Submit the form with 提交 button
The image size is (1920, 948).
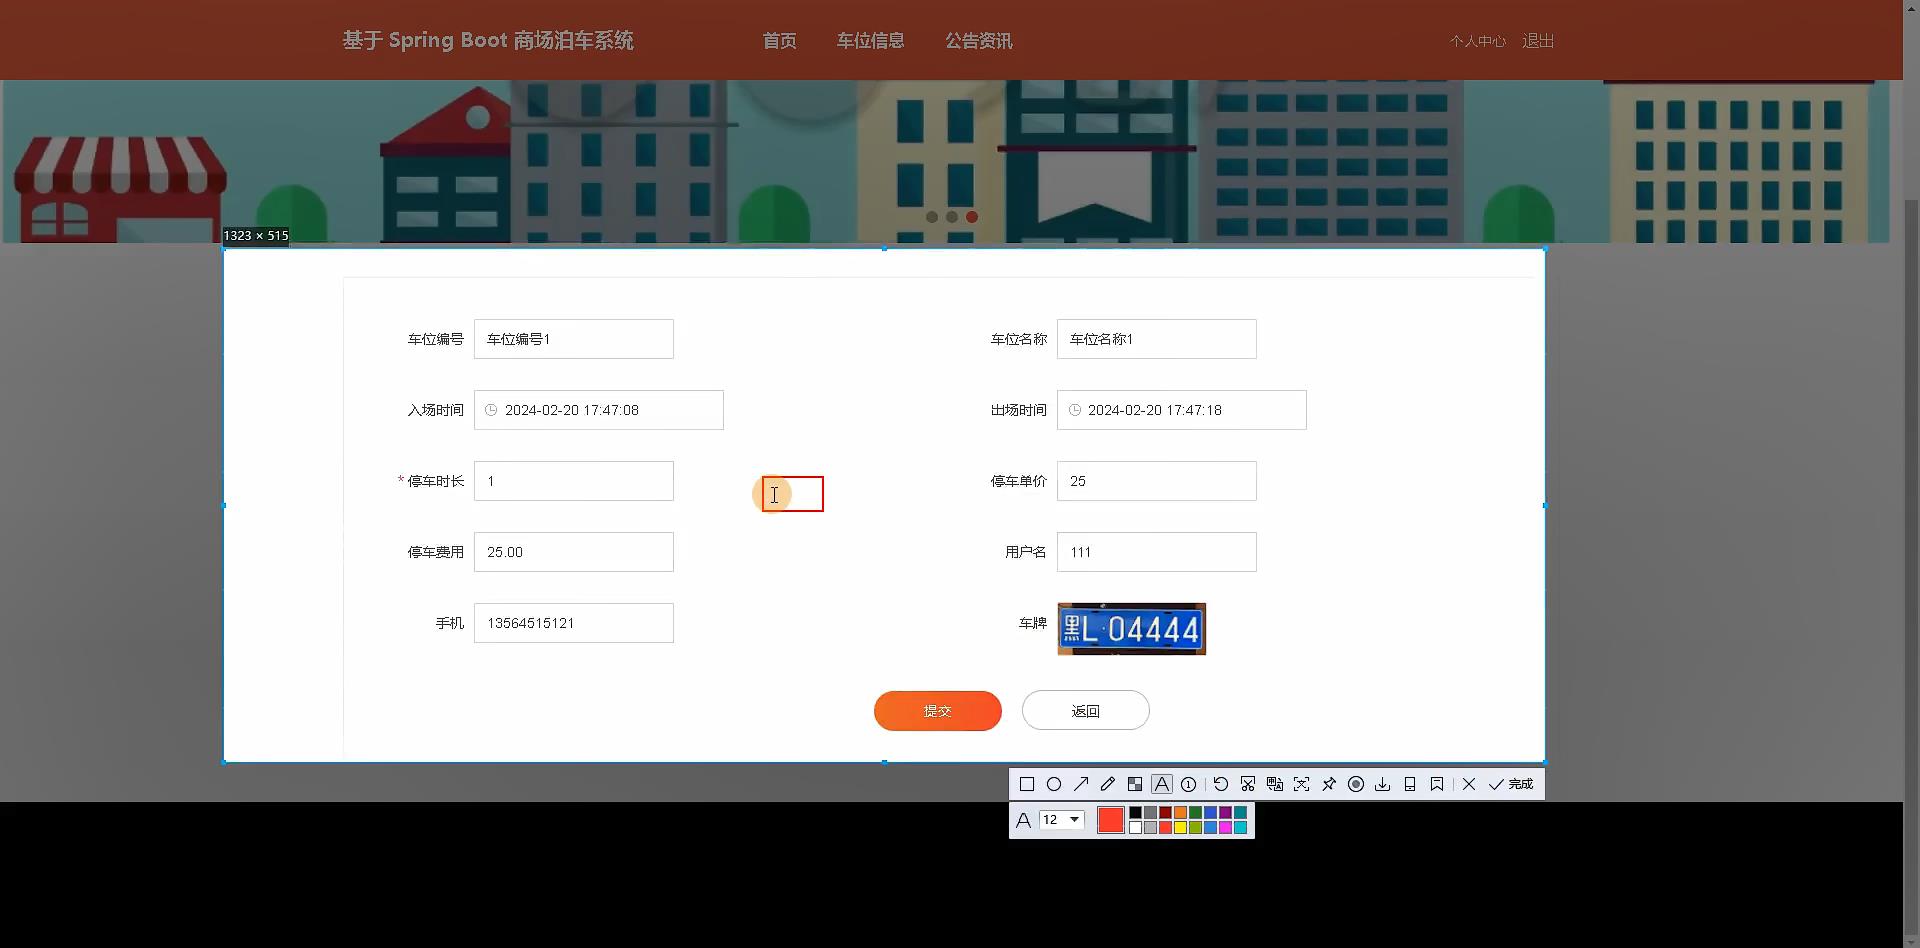click(937, 710)
